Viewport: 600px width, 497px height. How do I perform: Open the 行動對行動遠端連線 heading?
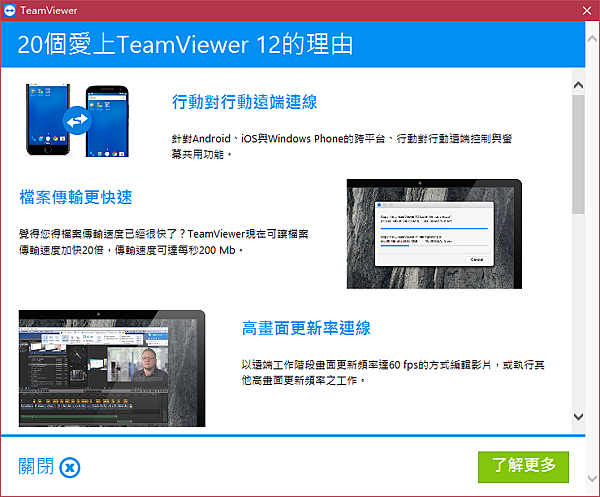pyautogui.click(x=244, y=102)
